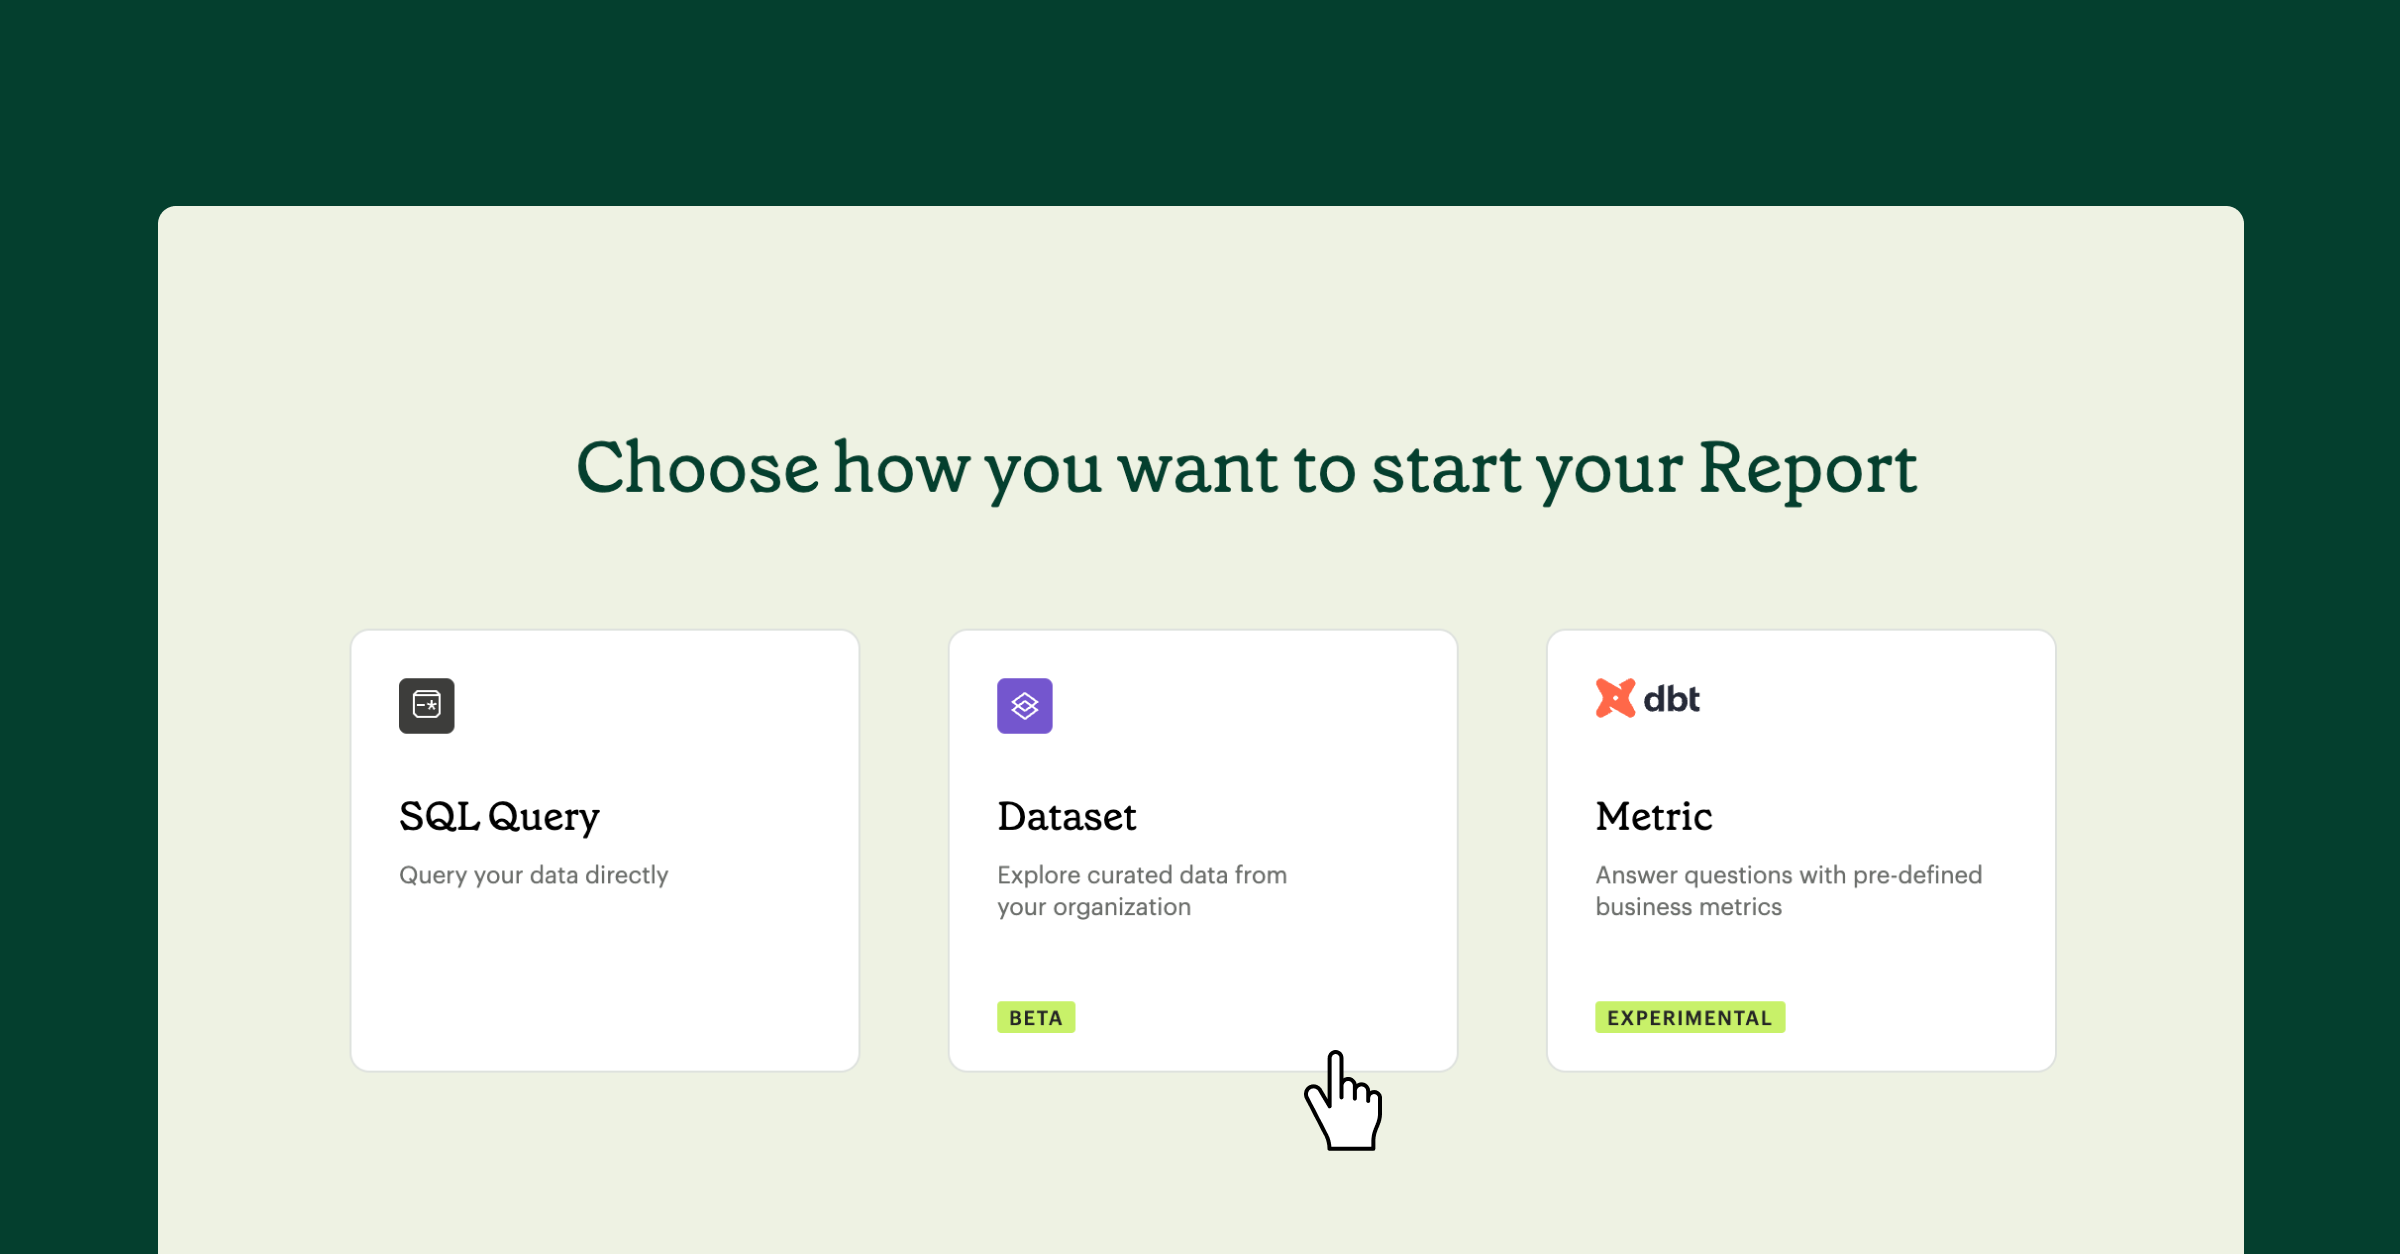Screen dimensions: 2400x1254
Task: Select the command-line icon on the SQL card
Action: 427,706
